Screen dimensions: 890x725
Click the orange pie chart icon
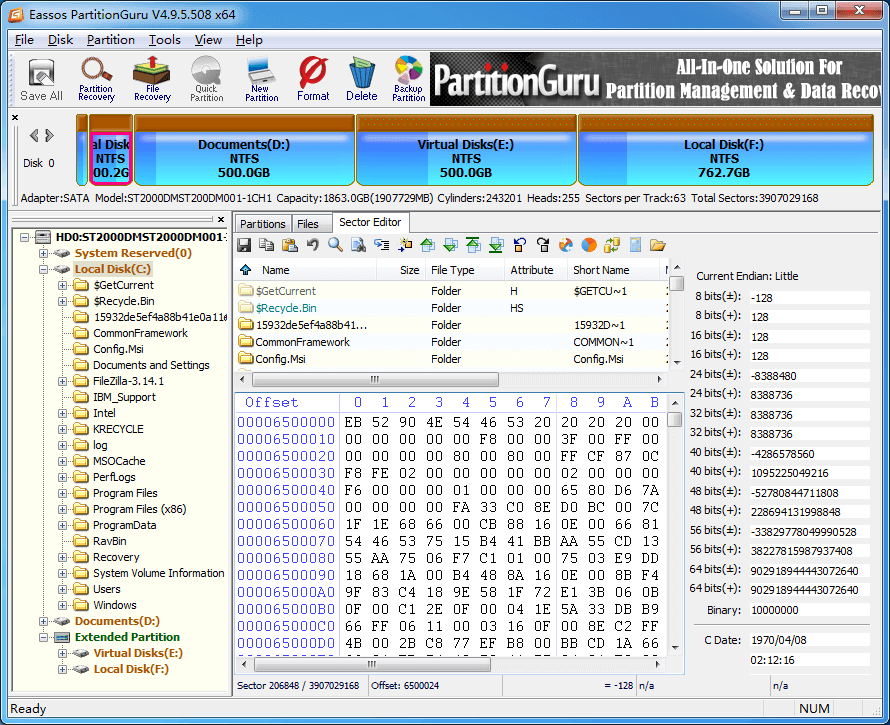point(589,245)
